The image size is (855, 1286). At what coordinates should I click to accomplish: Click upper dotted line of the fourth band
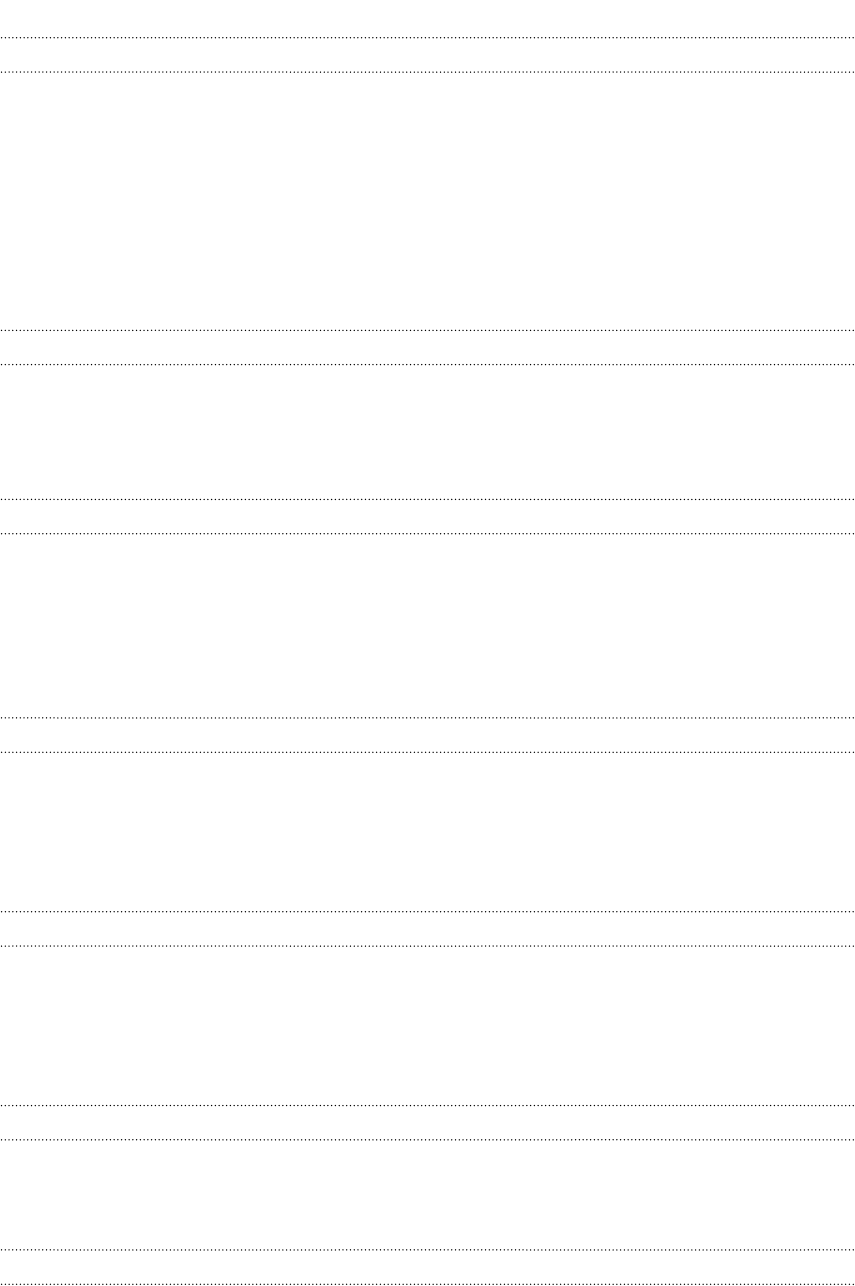point(427,718)
